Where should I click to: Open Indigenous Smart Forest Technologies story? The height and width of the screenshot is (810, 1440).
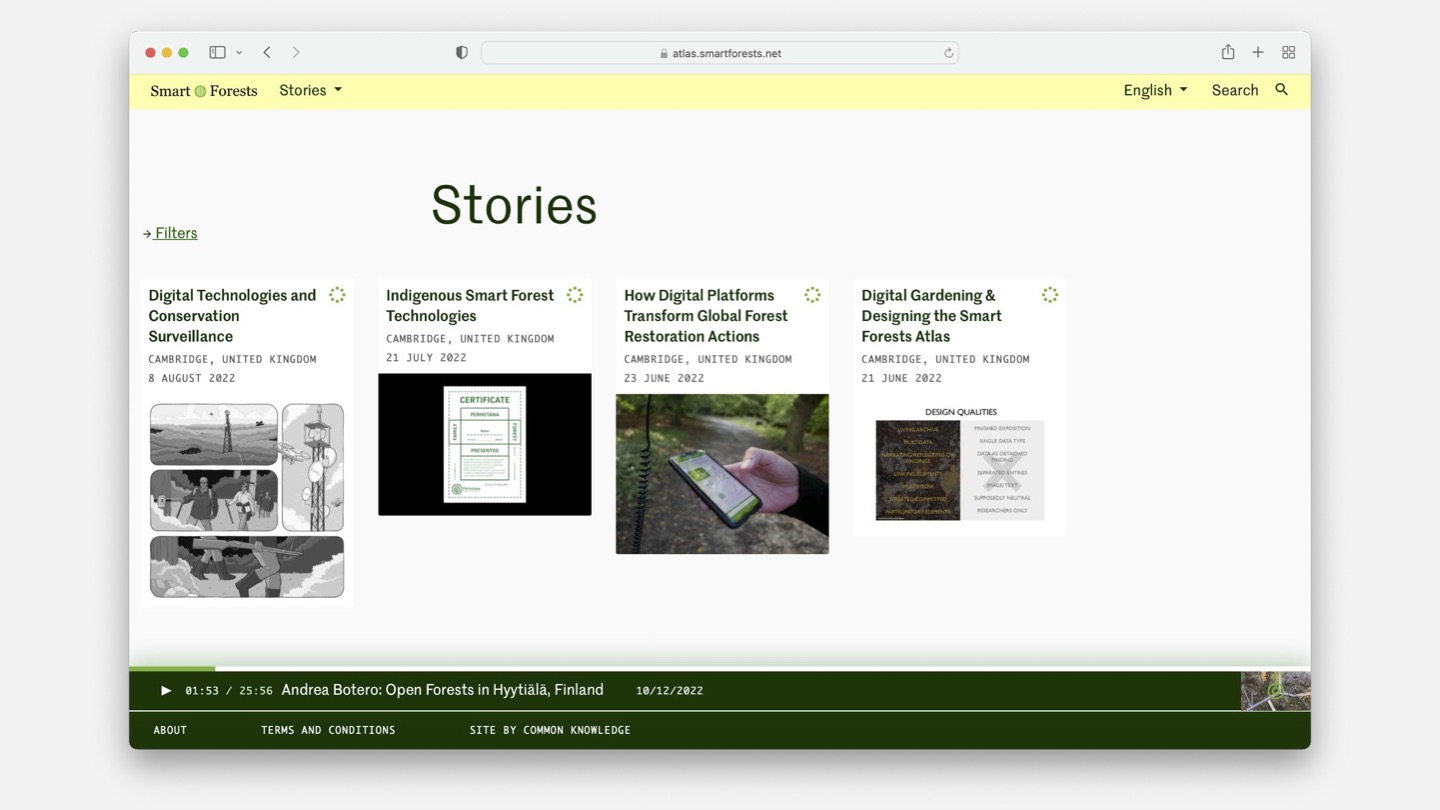[x=470, y=305]
